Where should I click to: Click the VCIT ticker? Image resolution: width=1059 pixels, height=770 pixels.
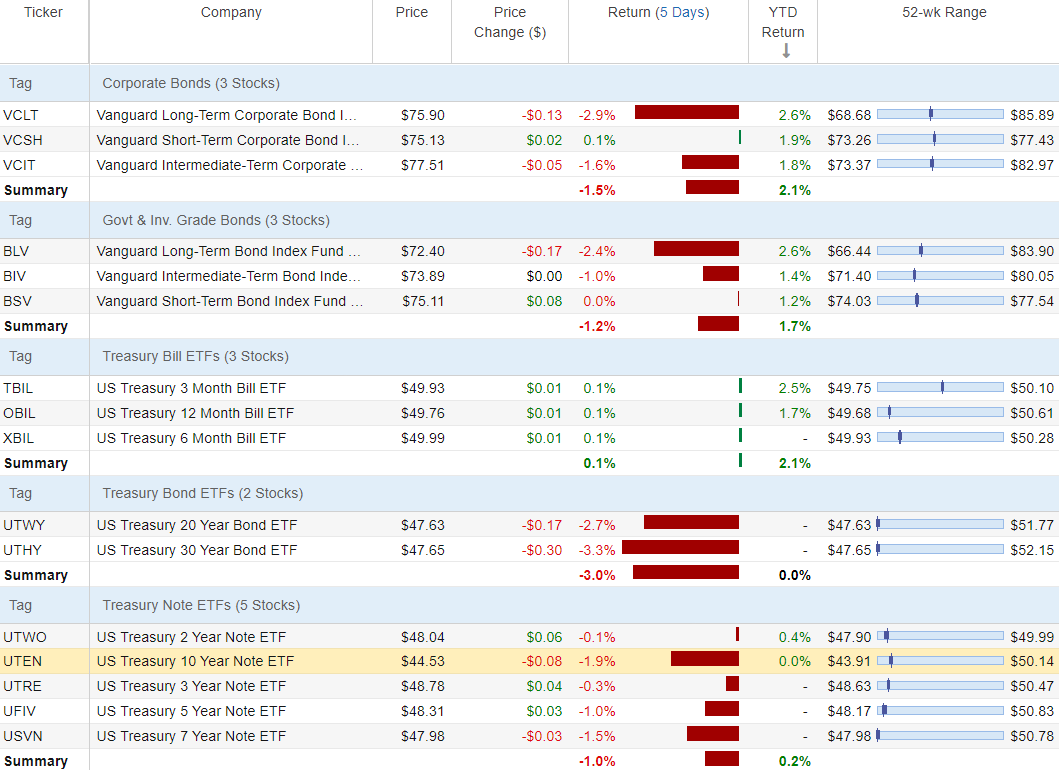(x=20, y=165)
